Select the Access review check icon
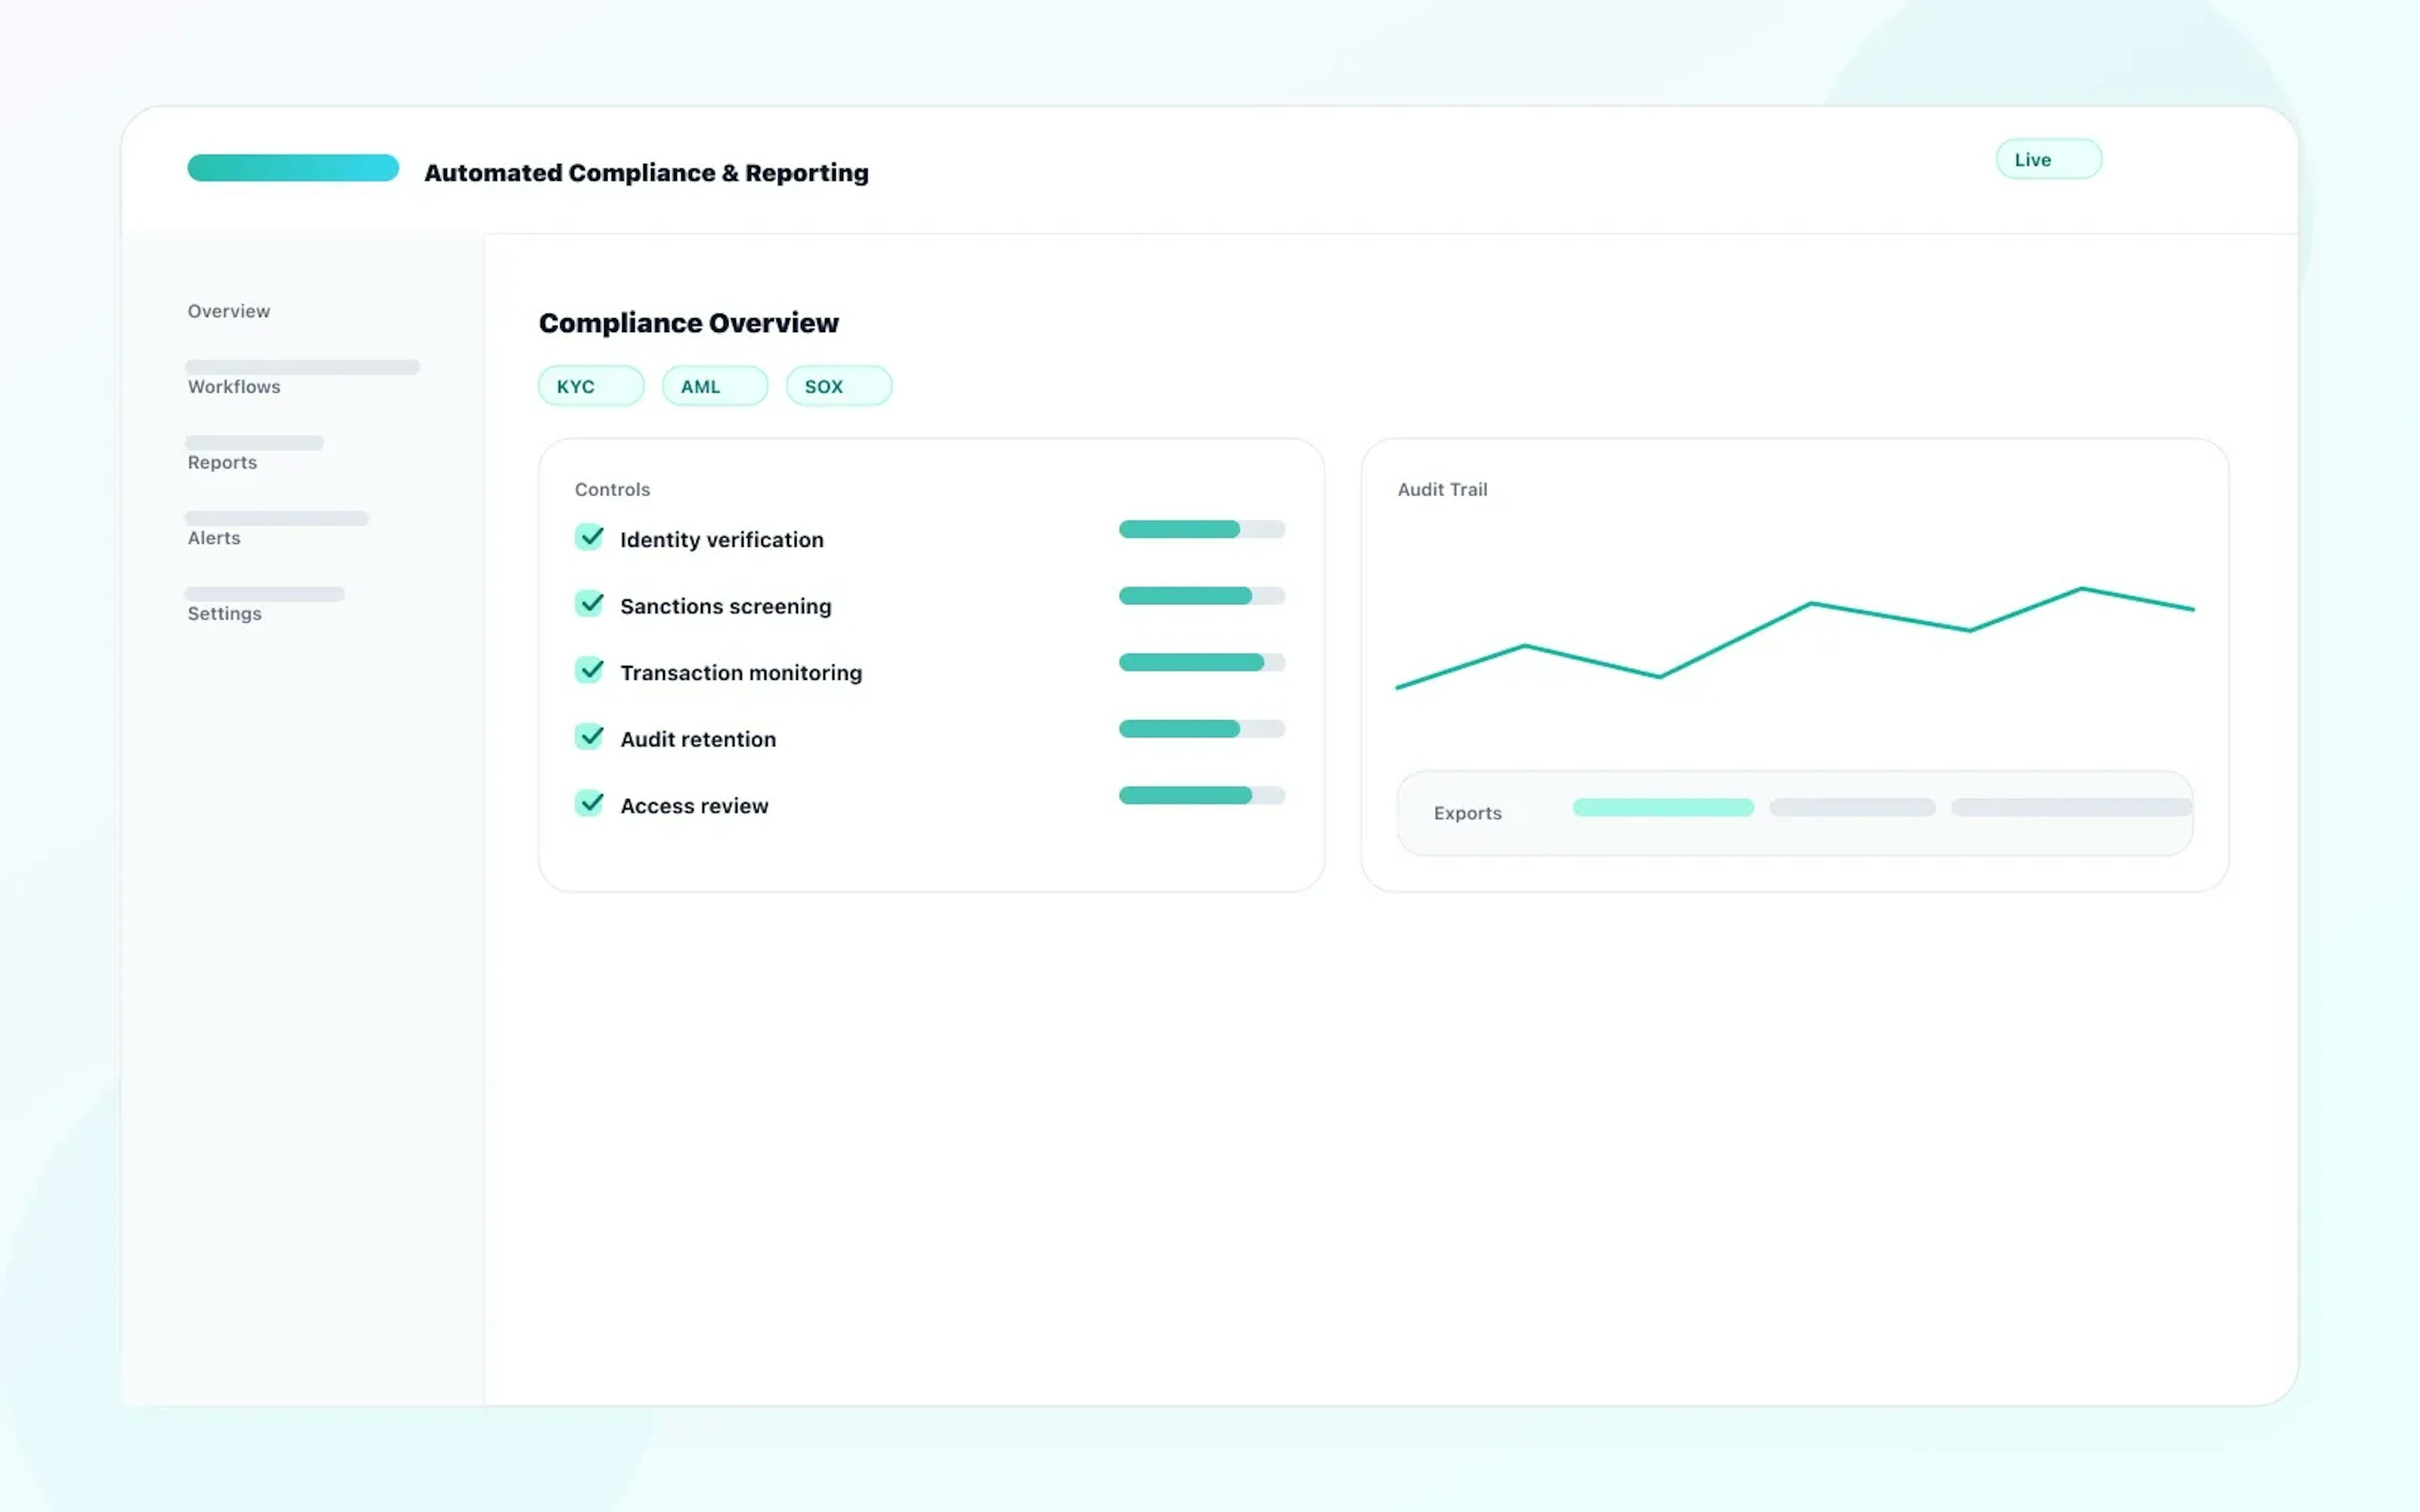This screenshot has height=1512, width=2420. pyautogui.click(x=590, y=803)
